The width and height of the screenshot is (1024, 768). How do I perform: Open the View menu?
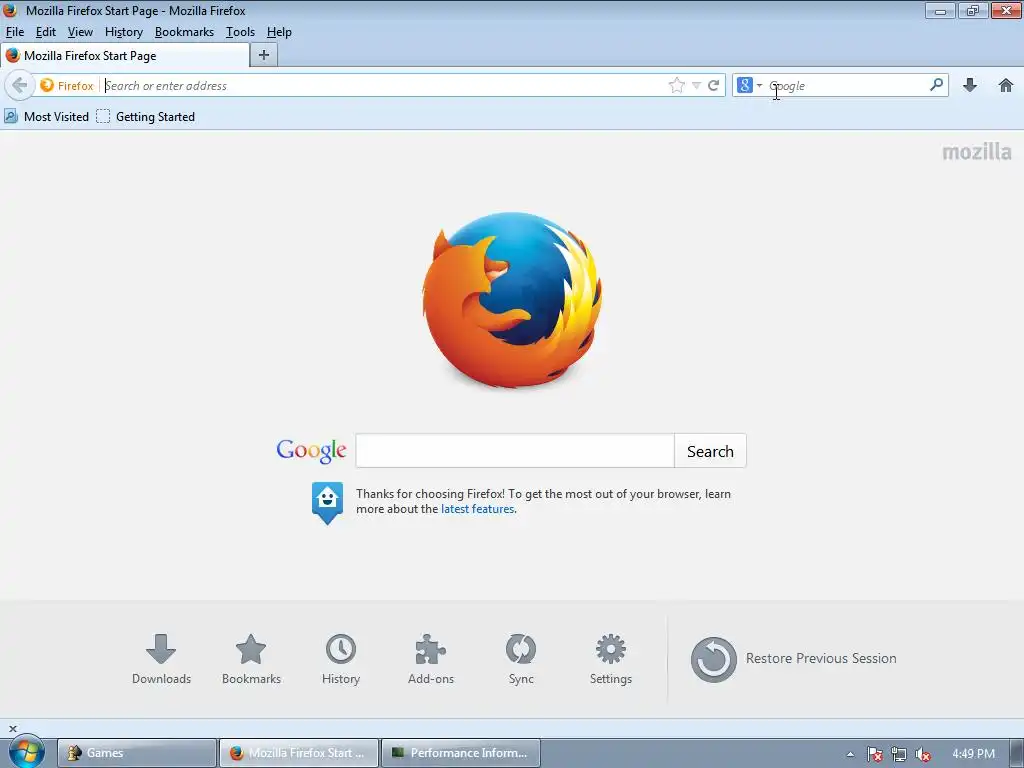[x=80, y=32]
